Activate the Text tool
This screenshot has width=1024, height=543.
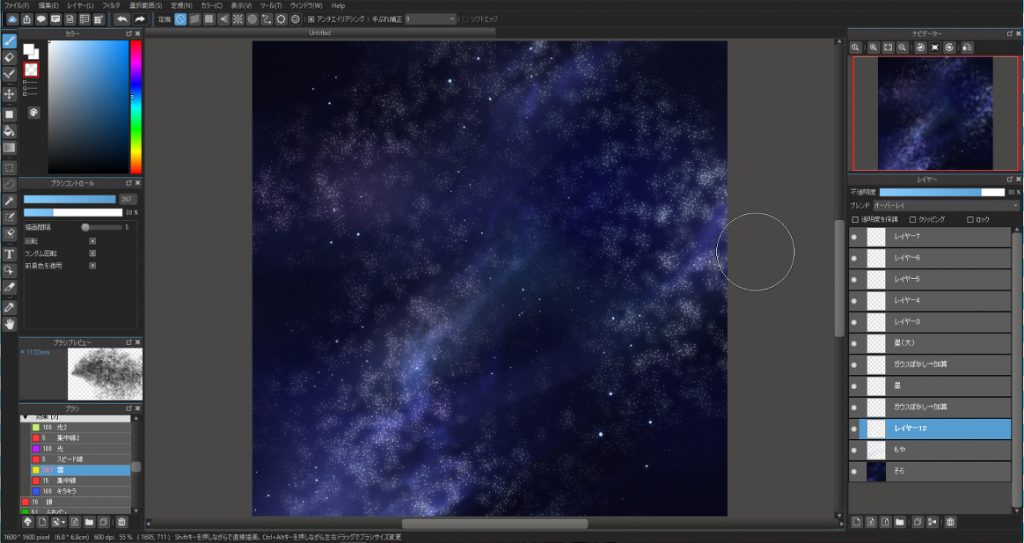tap(9, 254)
